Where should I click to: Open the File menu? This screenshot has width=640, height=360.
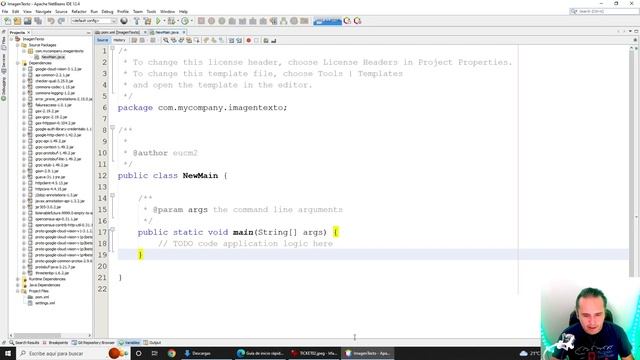point(5,11)
